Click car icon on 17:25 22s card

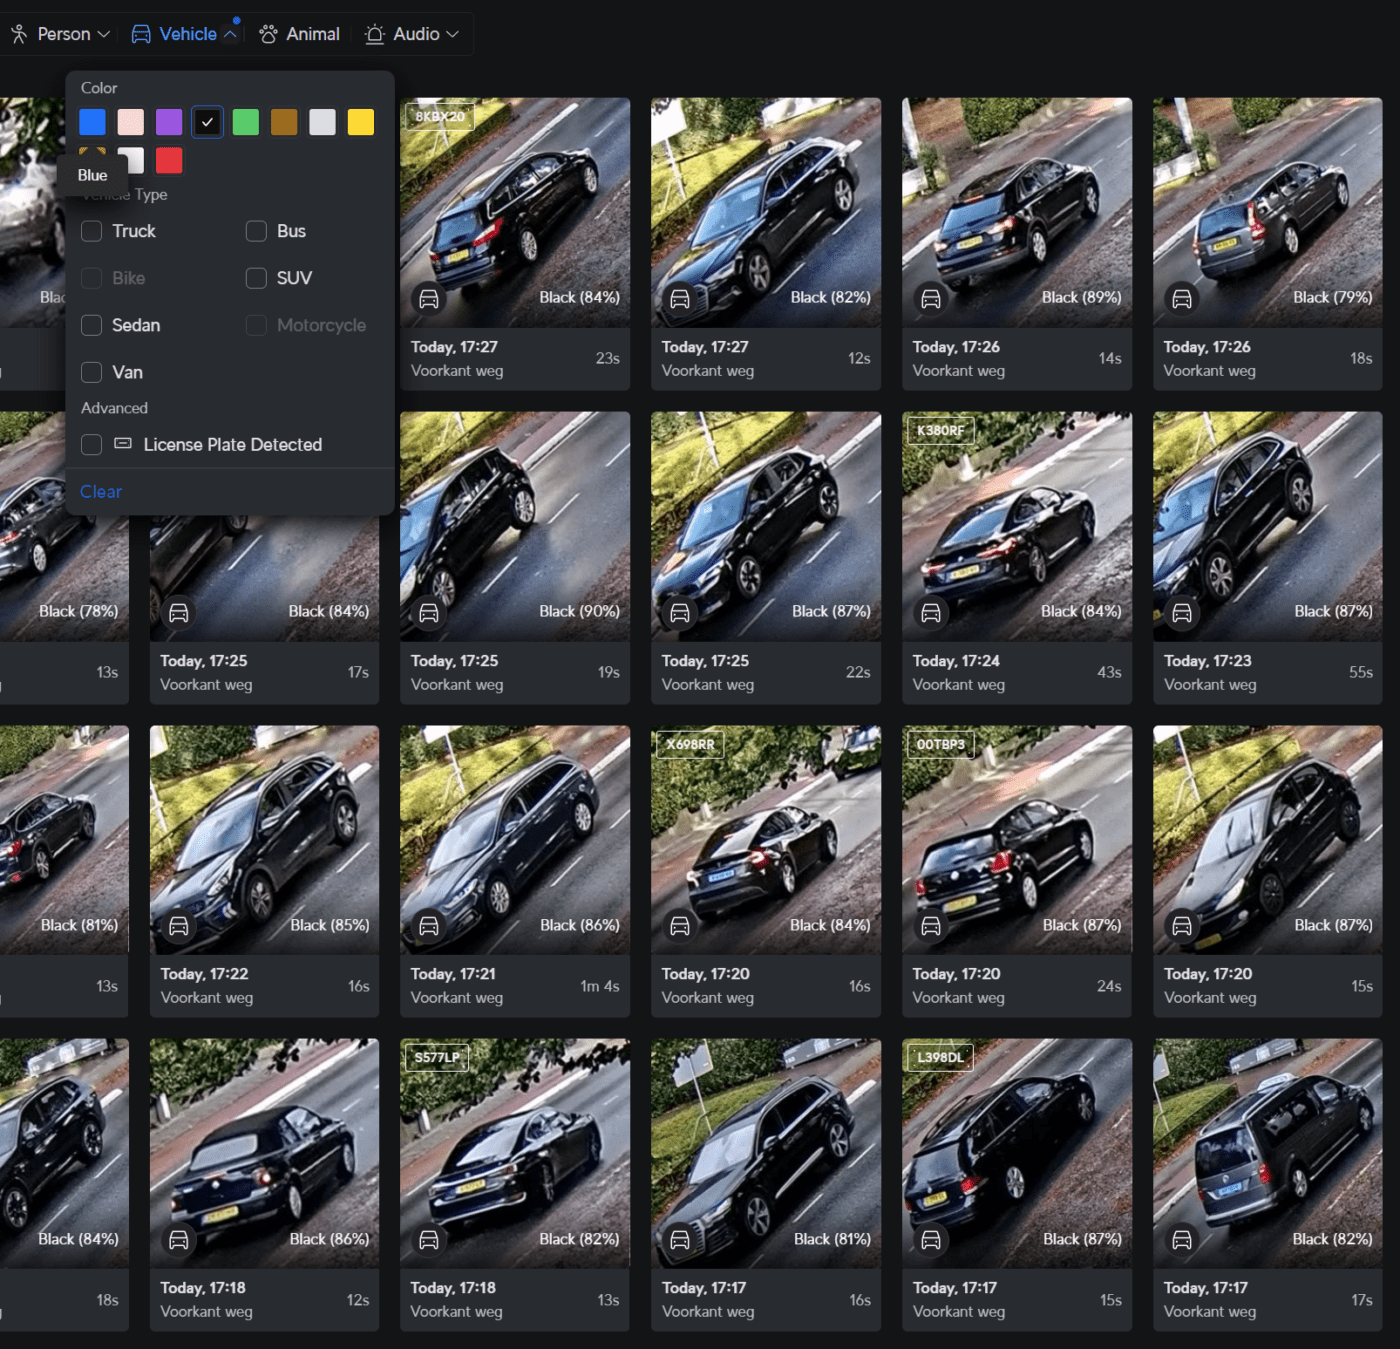click(680, 613)
